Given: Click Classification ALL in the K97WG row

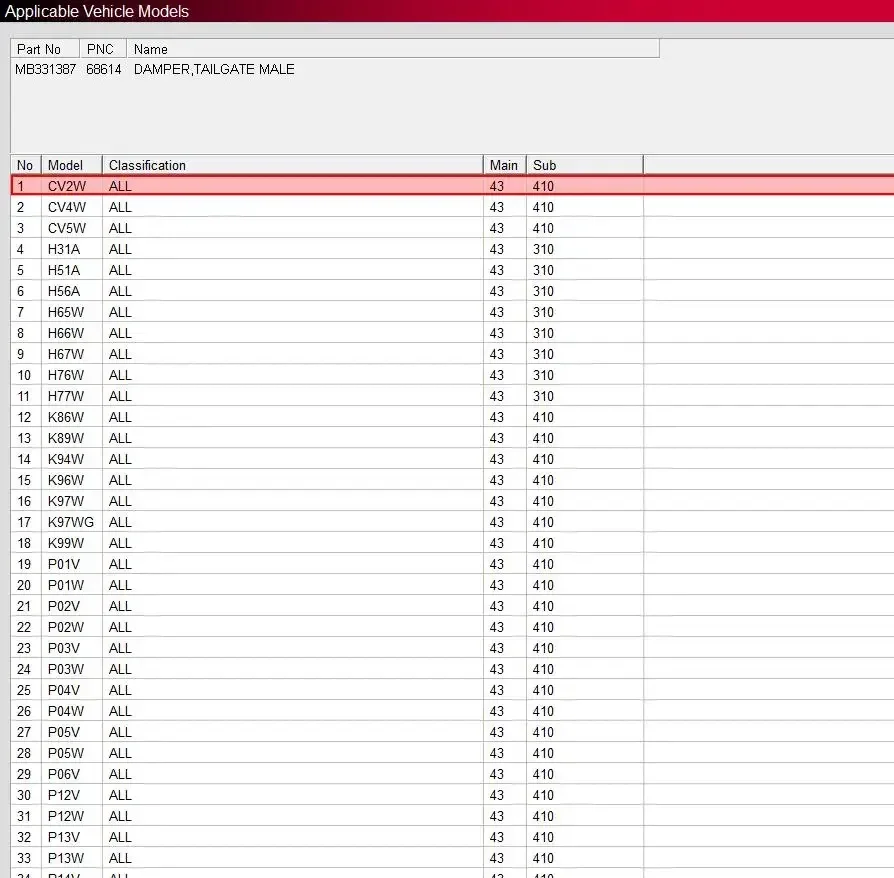Looking at the screenshot, I should pos(120,522).
